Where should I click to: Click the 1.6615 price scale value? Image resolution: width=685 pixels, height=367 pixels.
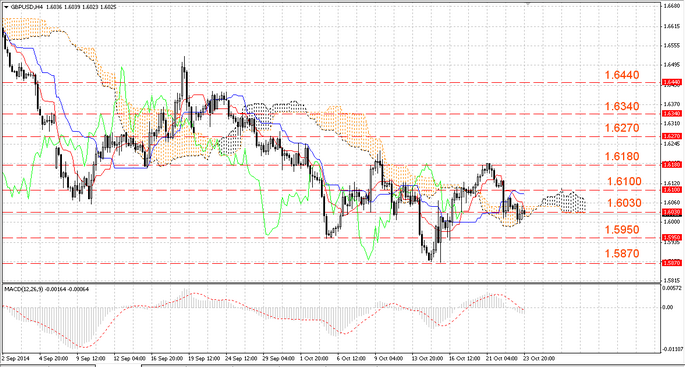pyautogui.click(x=671, y=26)
